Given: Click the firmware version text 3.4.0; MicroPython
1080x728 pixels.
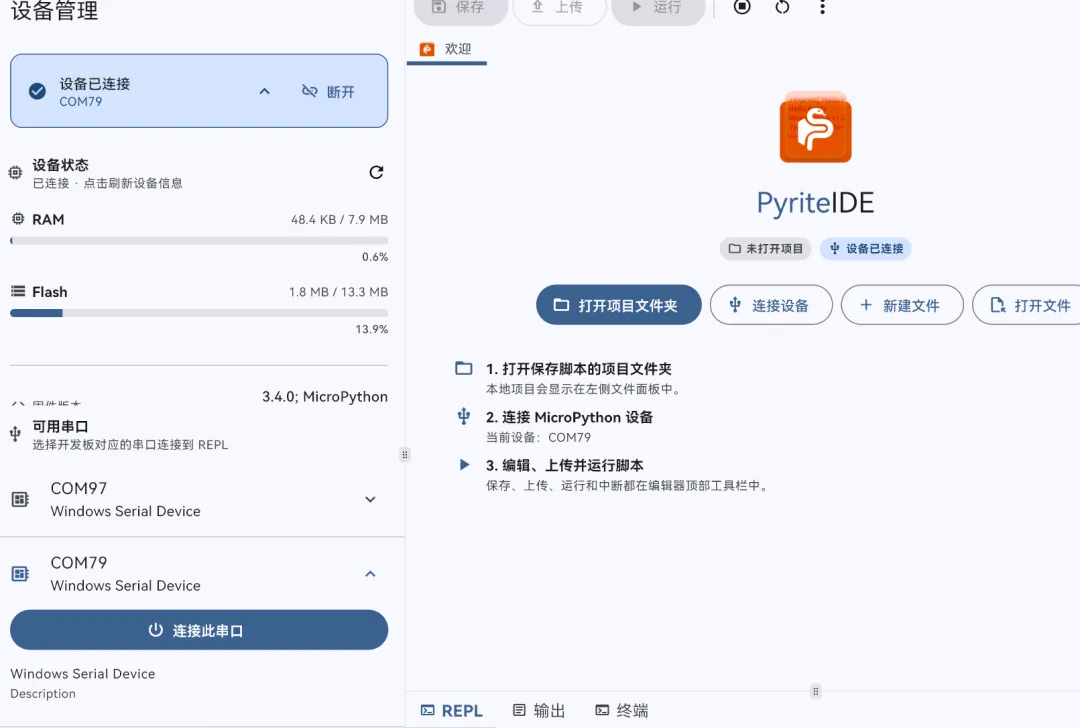Looking at the screenshot, I should click(324, 397).
